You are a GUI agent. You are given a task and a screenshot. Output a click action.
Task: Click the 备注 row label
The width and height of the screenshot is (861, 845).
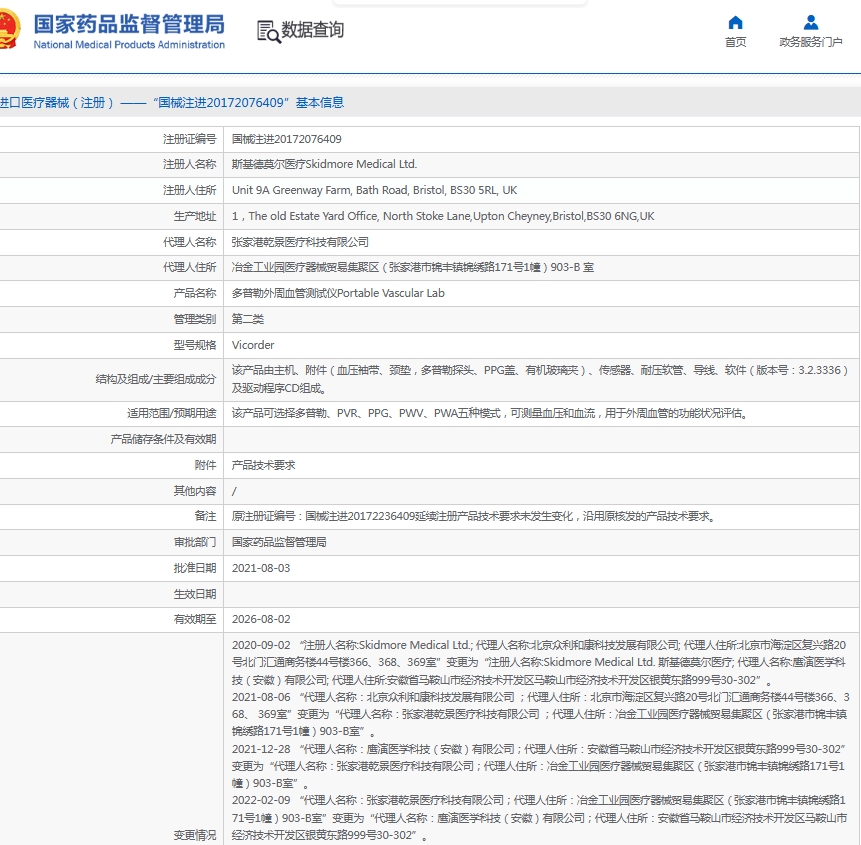(x=205, y=516)
